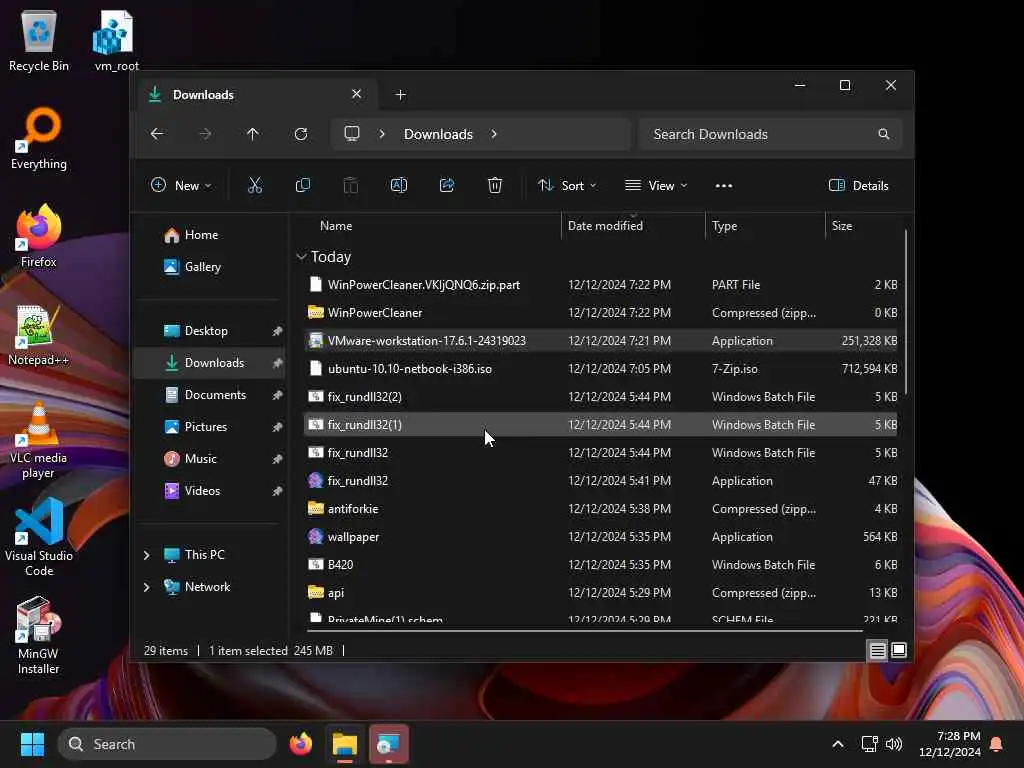This screenshot has height=768, width=1024.
Task: Collapse the Today group
Action: tap(301, 257)
